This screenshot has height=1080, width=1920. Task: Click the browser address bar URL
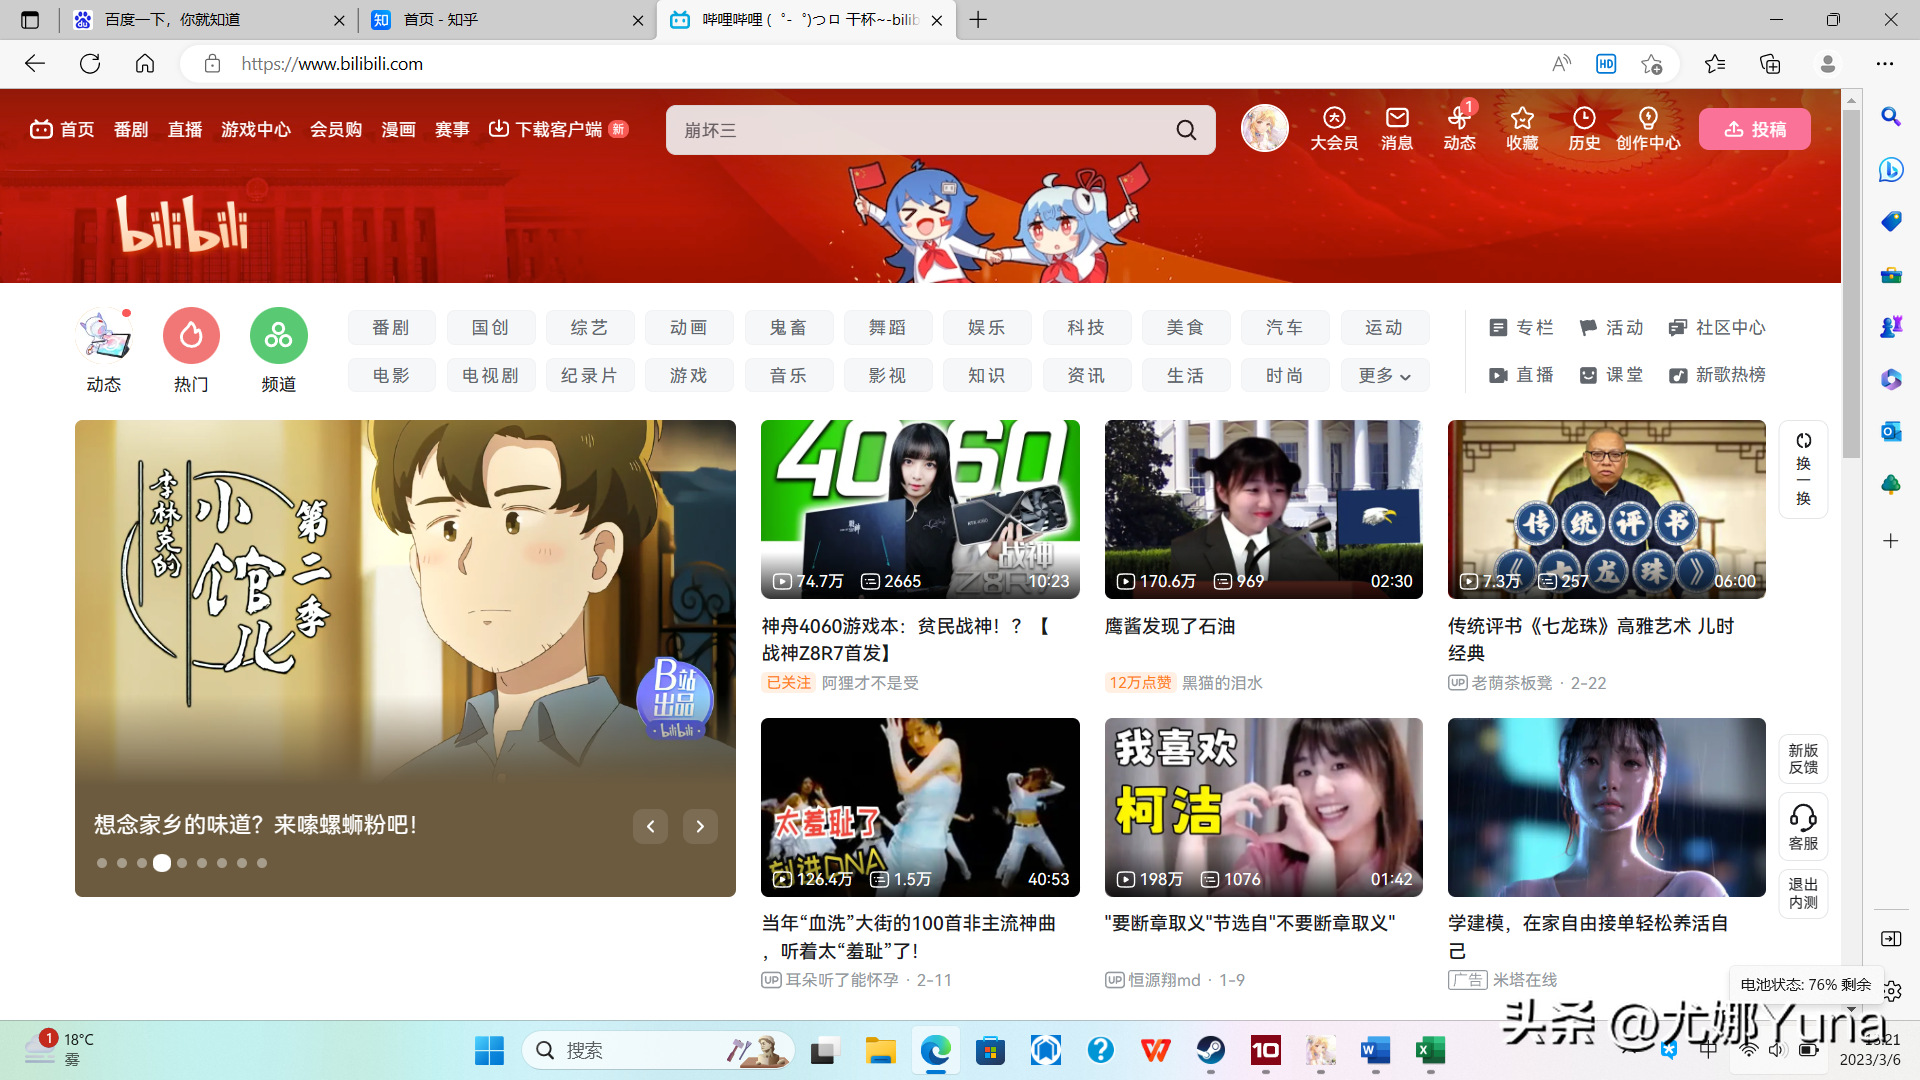(x=332, y=64)
